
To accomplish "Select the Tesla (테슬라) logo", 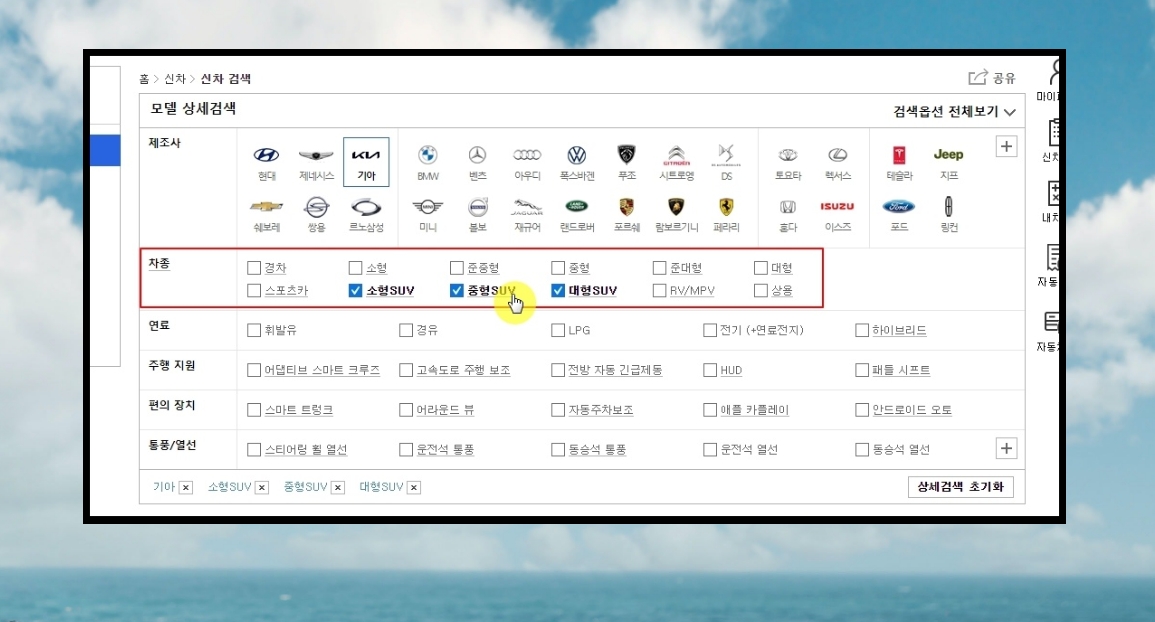I will click(x=899, y=156).
